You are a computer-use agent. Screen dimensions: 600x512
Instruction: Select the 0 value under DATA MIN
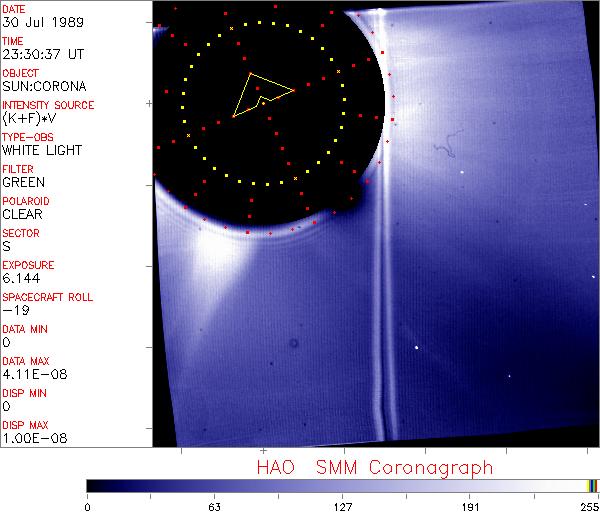[7, 342]
